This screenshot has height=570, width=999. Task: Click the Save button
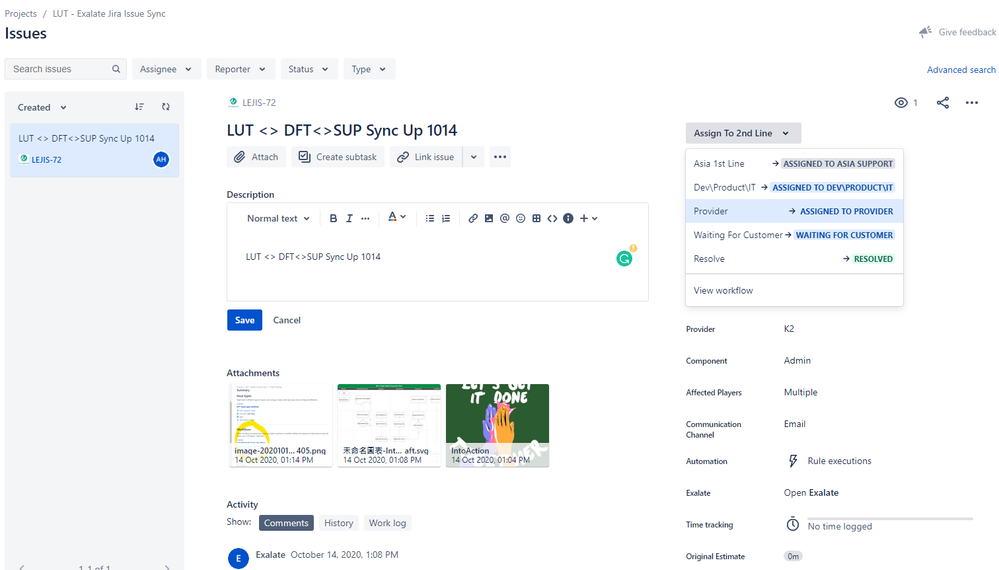click(x=245, y=320)
